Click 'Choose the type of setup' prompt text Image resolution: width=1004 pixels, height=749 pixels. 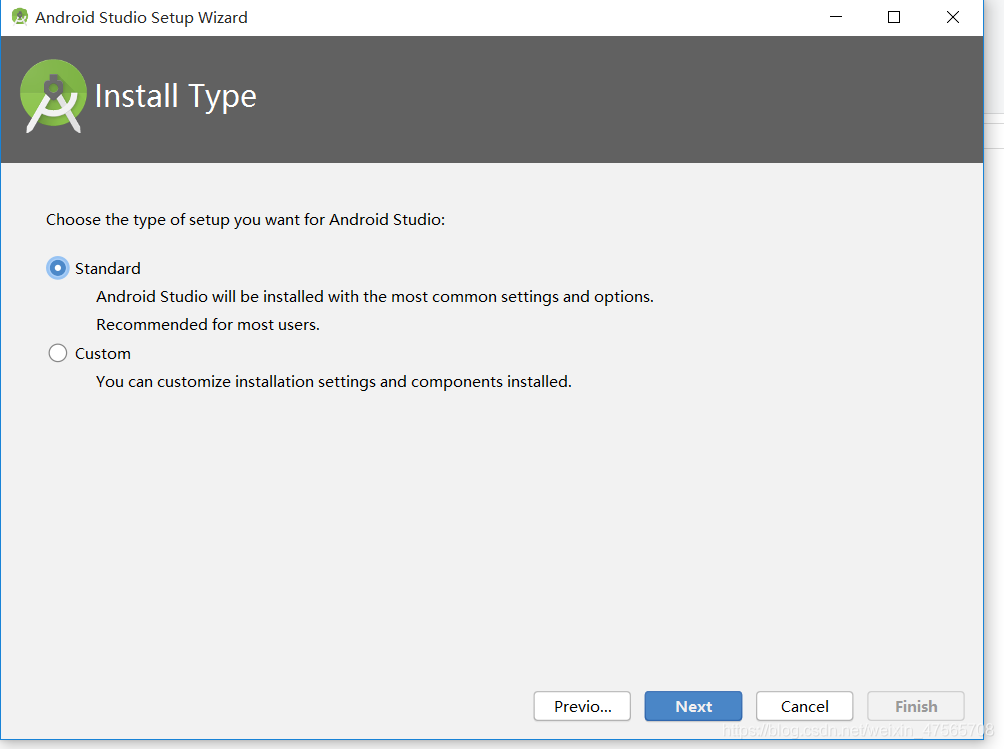pyautogui.click(x=245, y=220)
